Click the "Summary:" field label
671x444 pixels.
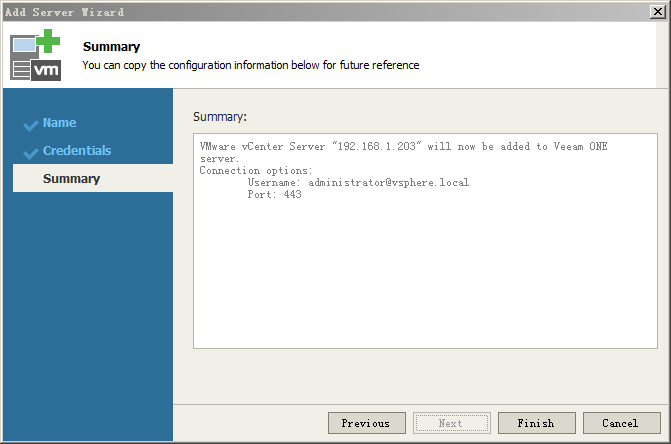(x=220, y=117)
